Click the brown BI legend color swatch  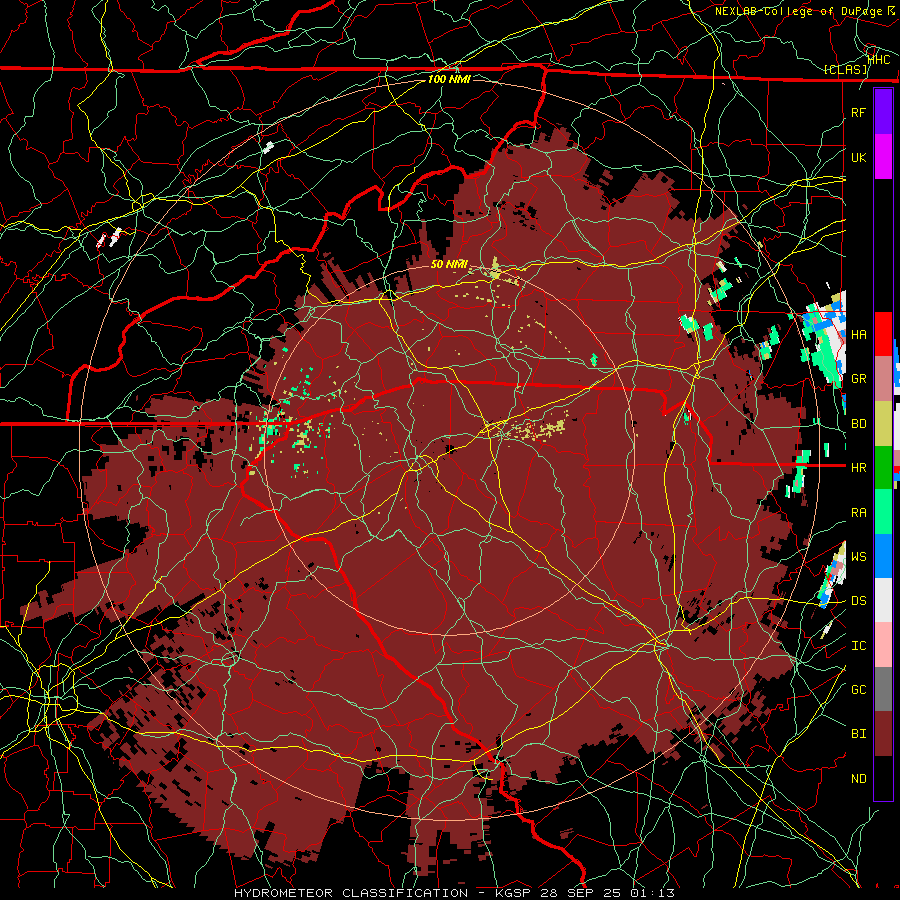coord(883,734)
